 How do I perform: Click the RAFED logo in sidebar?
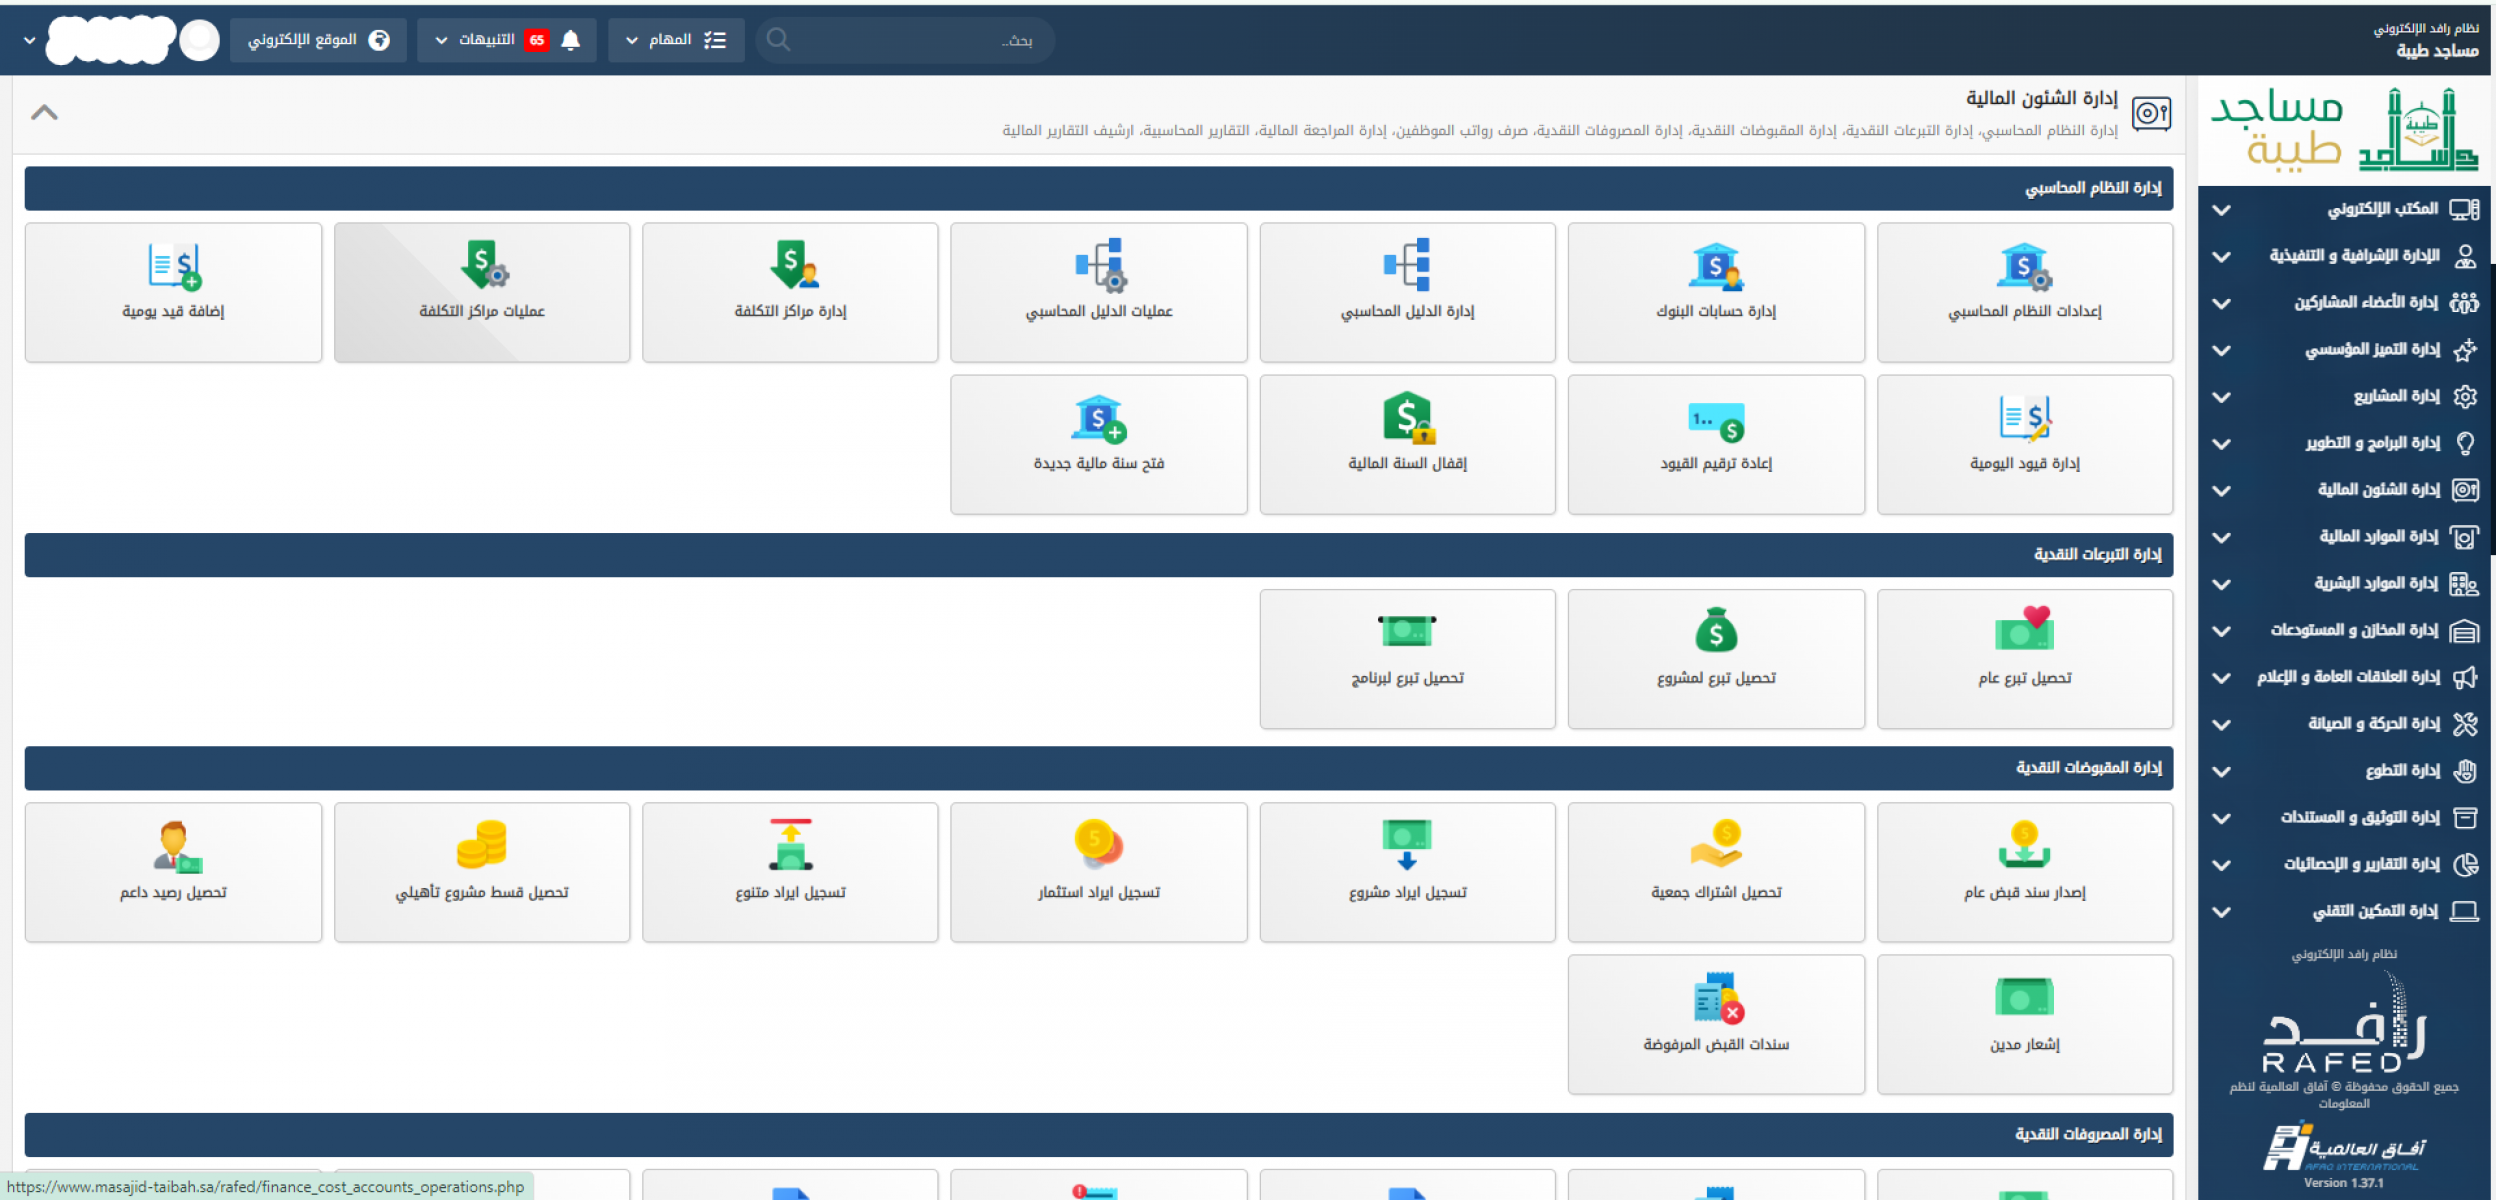(x=2344, y=1022)
